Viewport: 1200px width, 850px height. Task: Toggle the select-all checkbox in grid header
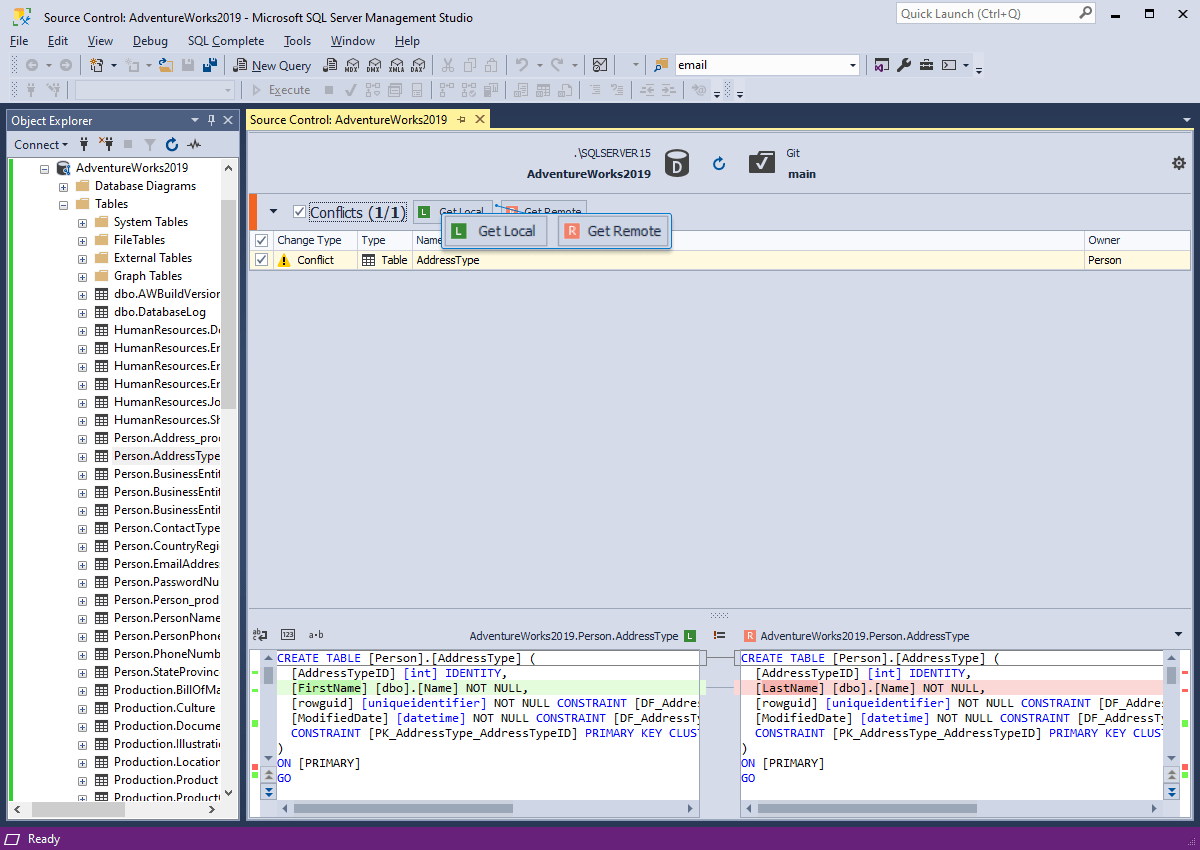pos(261,240)
